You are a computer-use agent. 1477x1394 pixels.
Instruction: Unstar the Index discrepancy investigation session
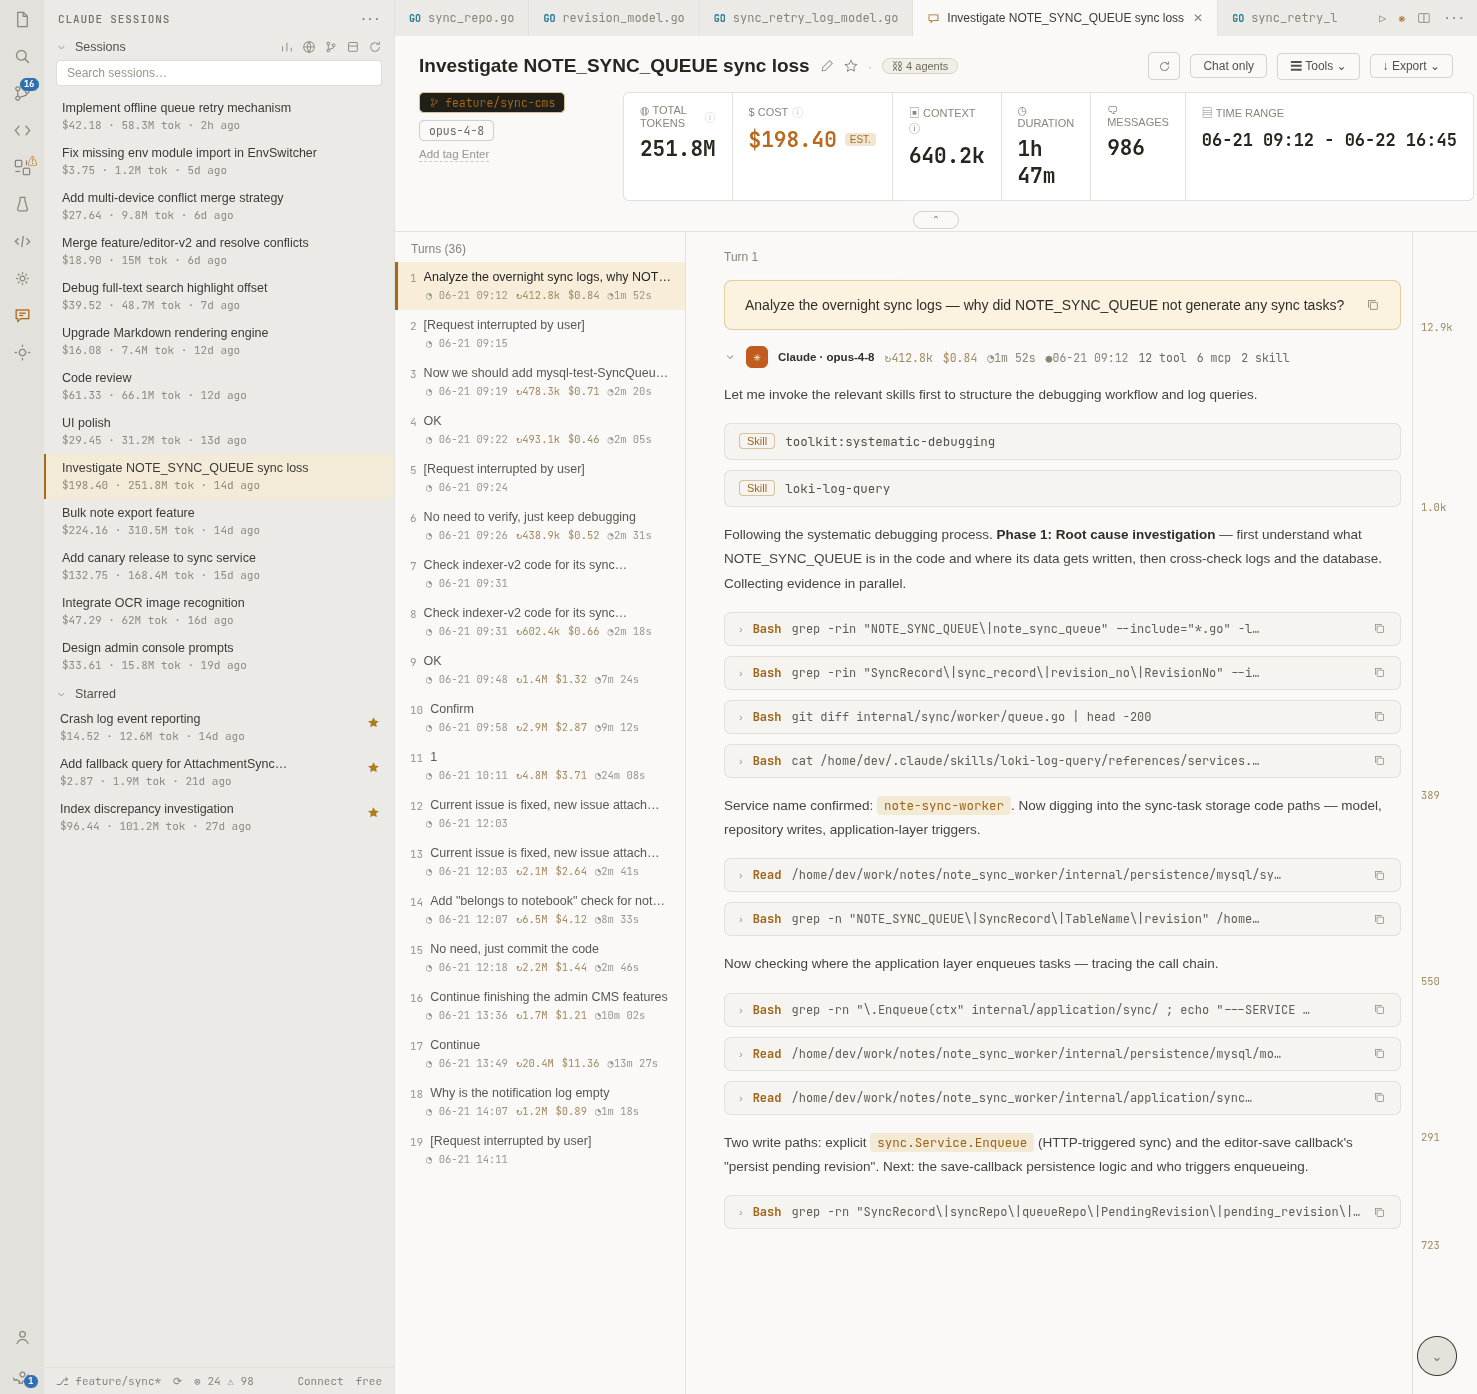(x=373, y=812)
